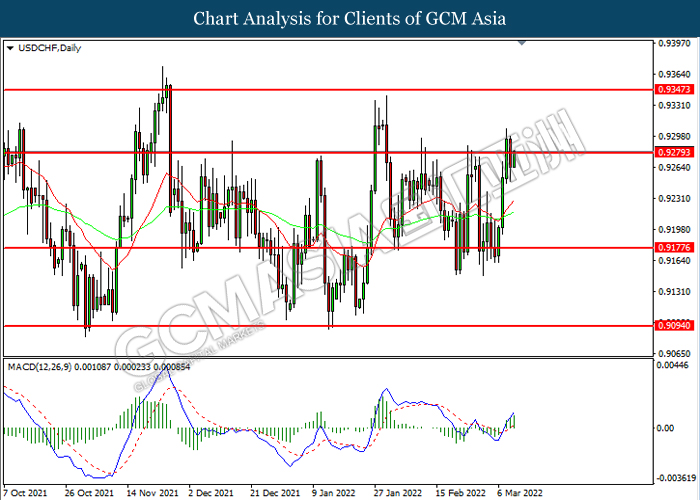
Task: Click the 0.91980 price axis value
Action: pyautogui.click(x=675, y=229)
